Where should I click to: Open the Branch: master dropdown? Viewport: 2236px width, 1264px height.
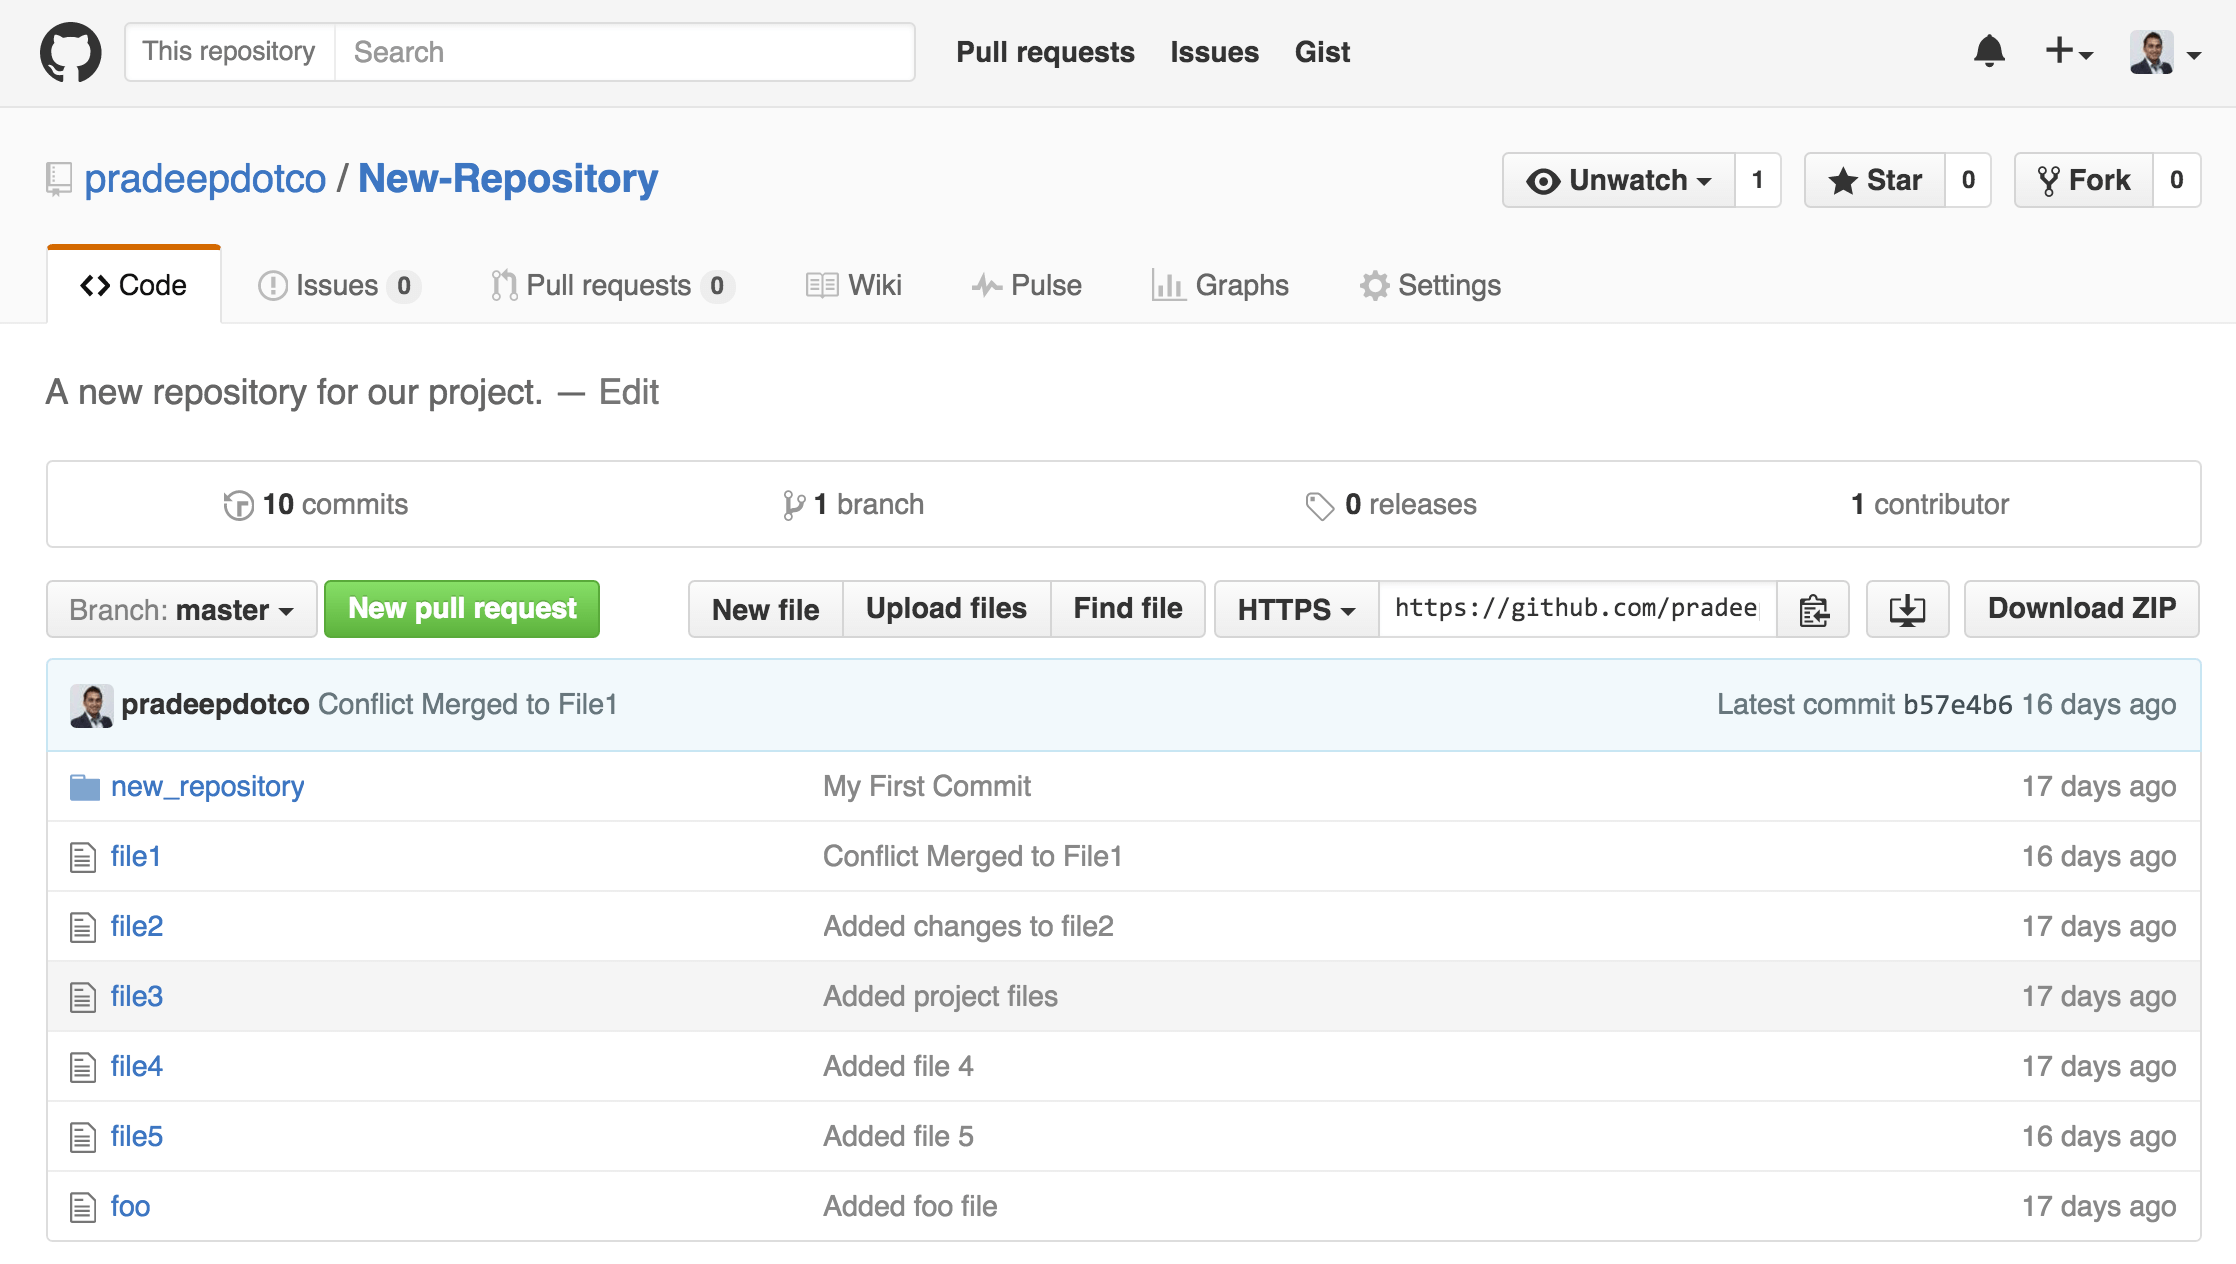[x=180, y=609]
